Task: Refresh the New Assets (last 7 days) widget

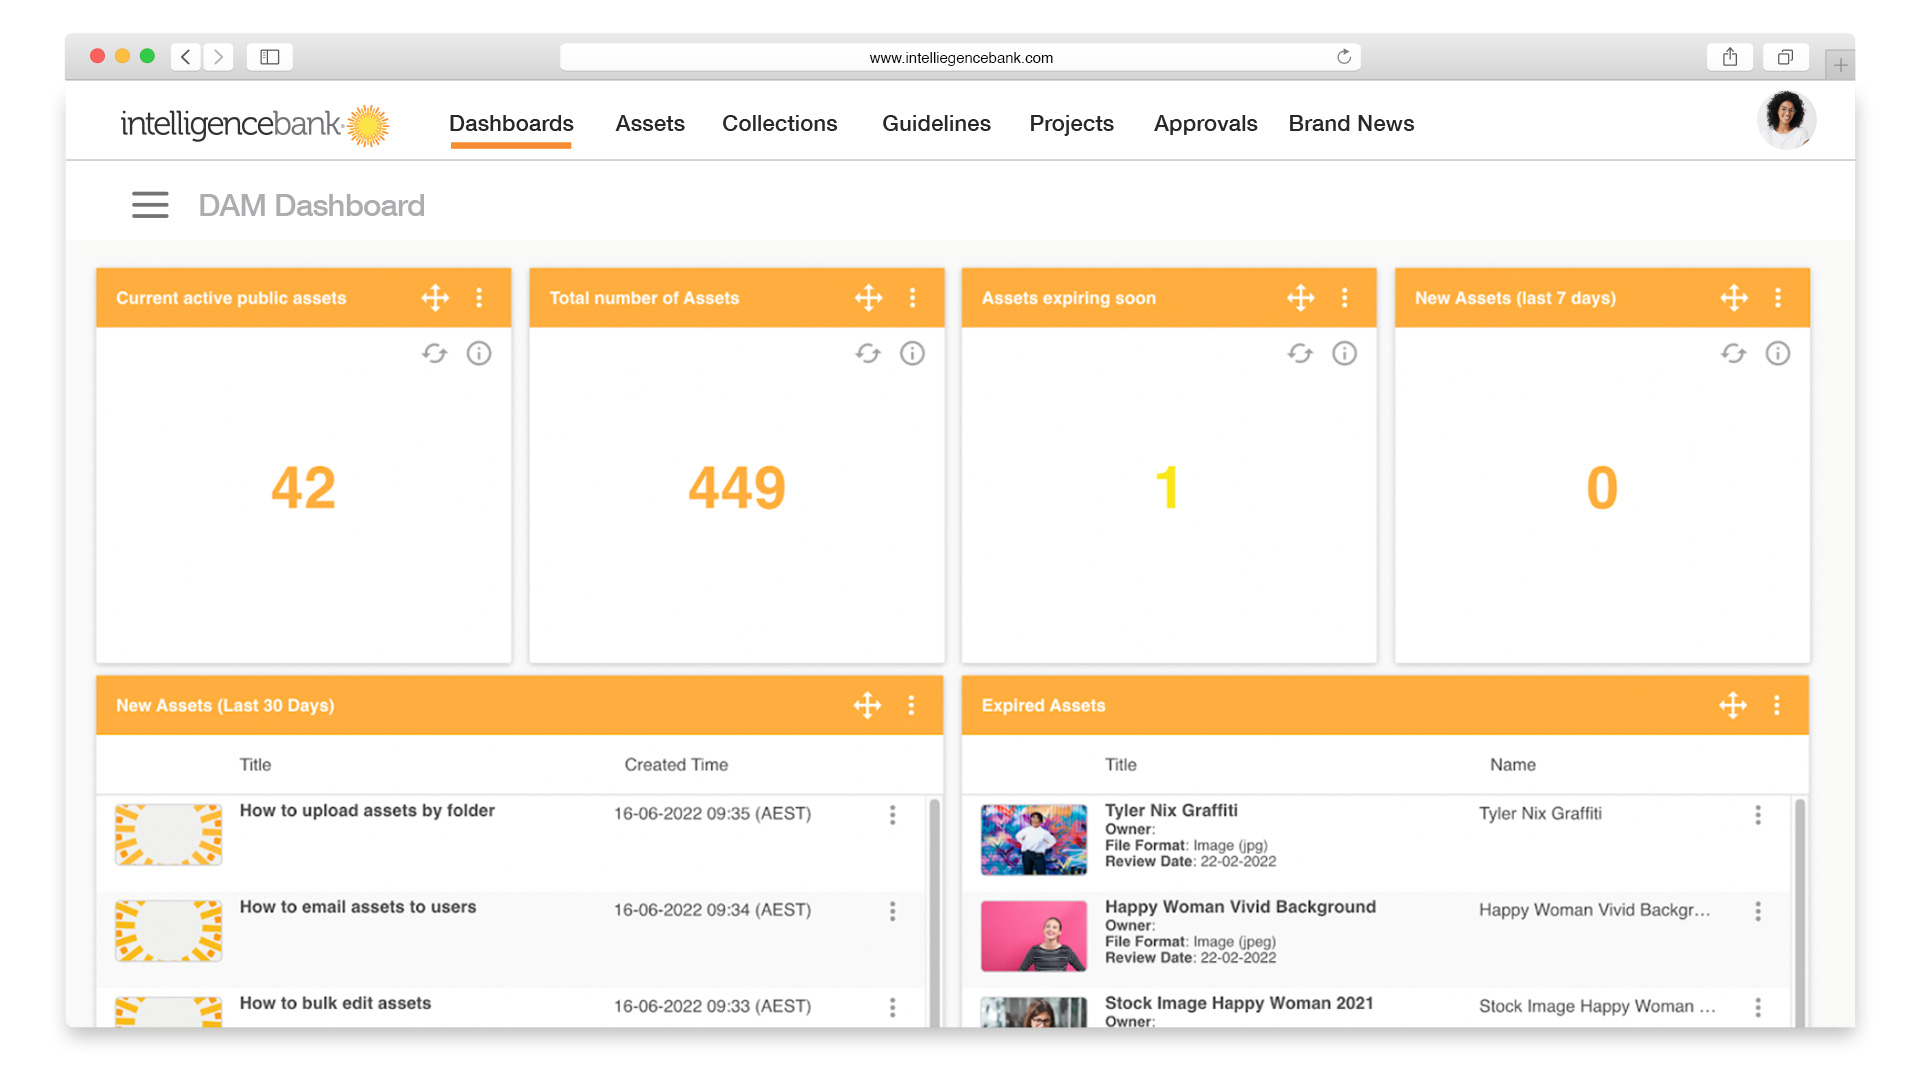Action: click(x=1733, y=353)
